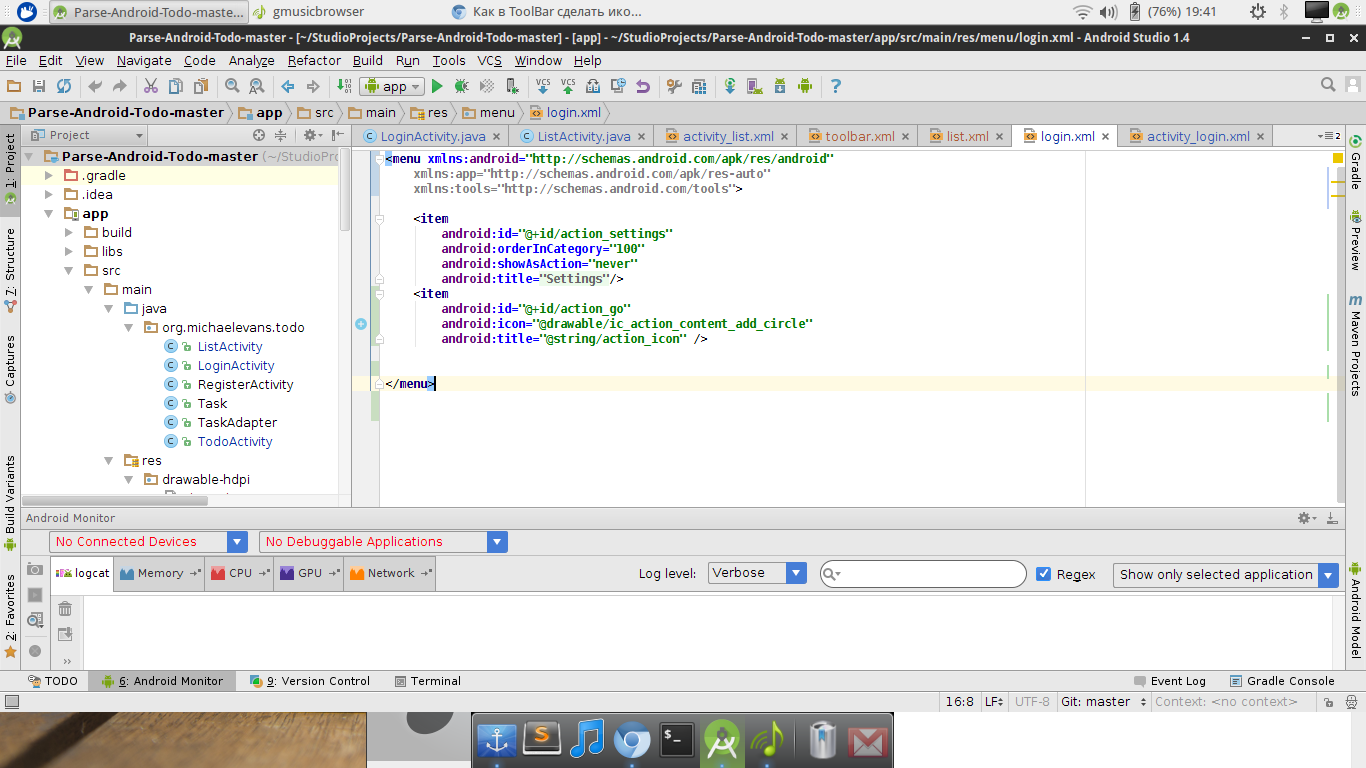The height and width of the screenshot is (768, 1366).
Task: Click the Copy toolbar icon
Action: [x=176, y=87]
